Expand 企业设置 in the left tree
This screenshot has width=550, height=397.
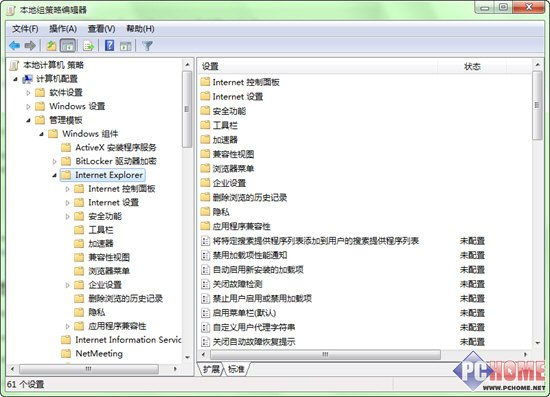click(x=67, y=285)
